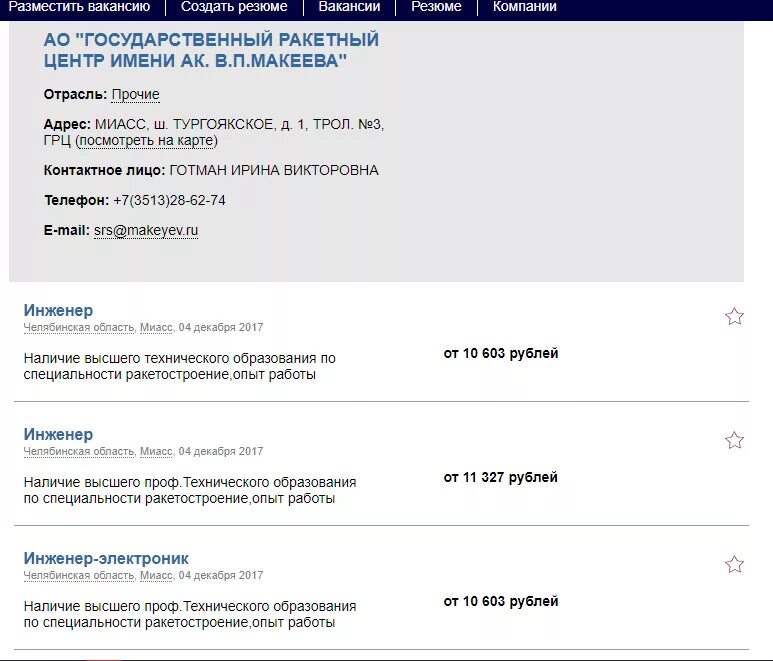Click Миасс in the 11 327 рублей Инженер listing
The height and width of the screenshot is (661, 773).
[x=156, y=452]
